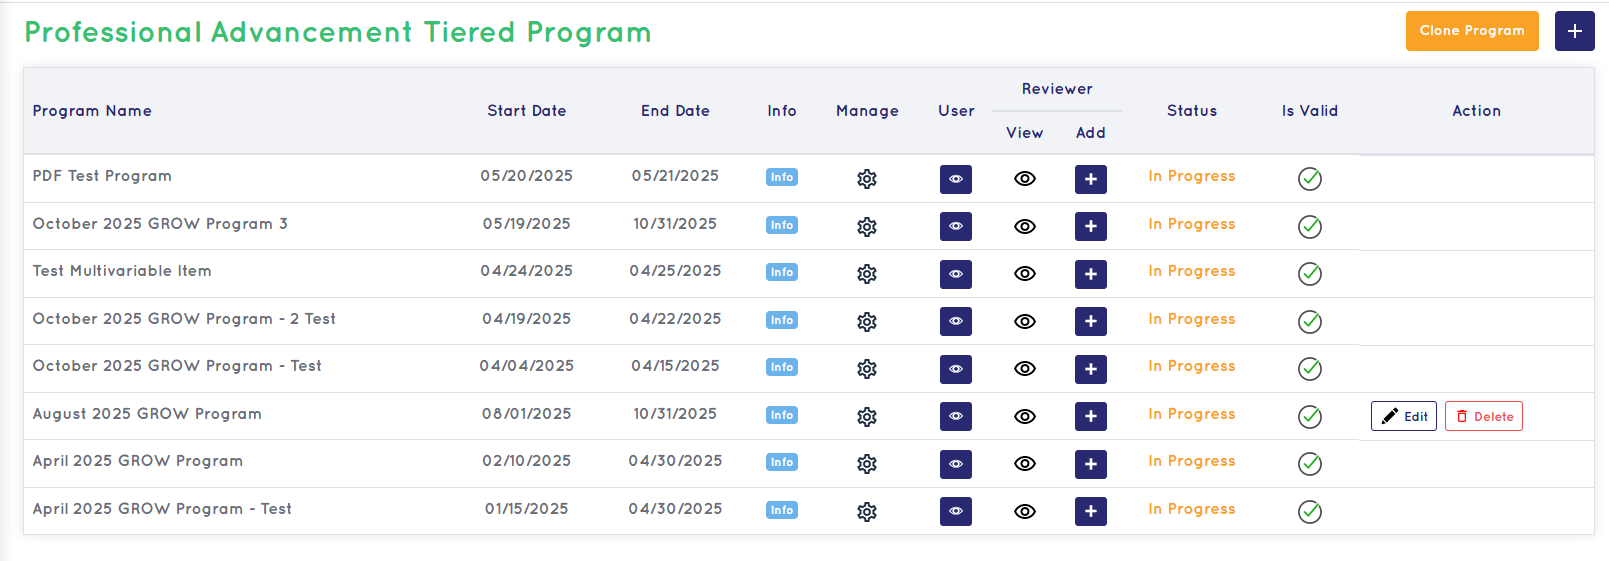Screen dimensions: 1609x561
Task: View reviewers of August 2025 GROW Program
Action: [x=1025, y=417]
